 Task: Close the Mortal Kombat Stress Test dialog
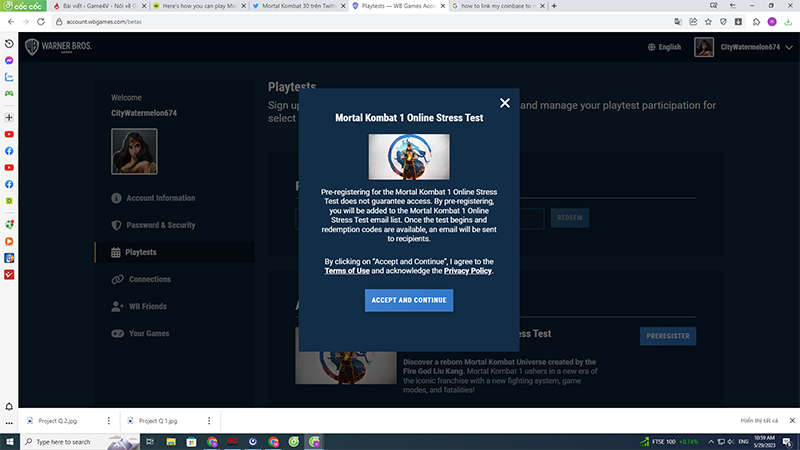[505, 103]
